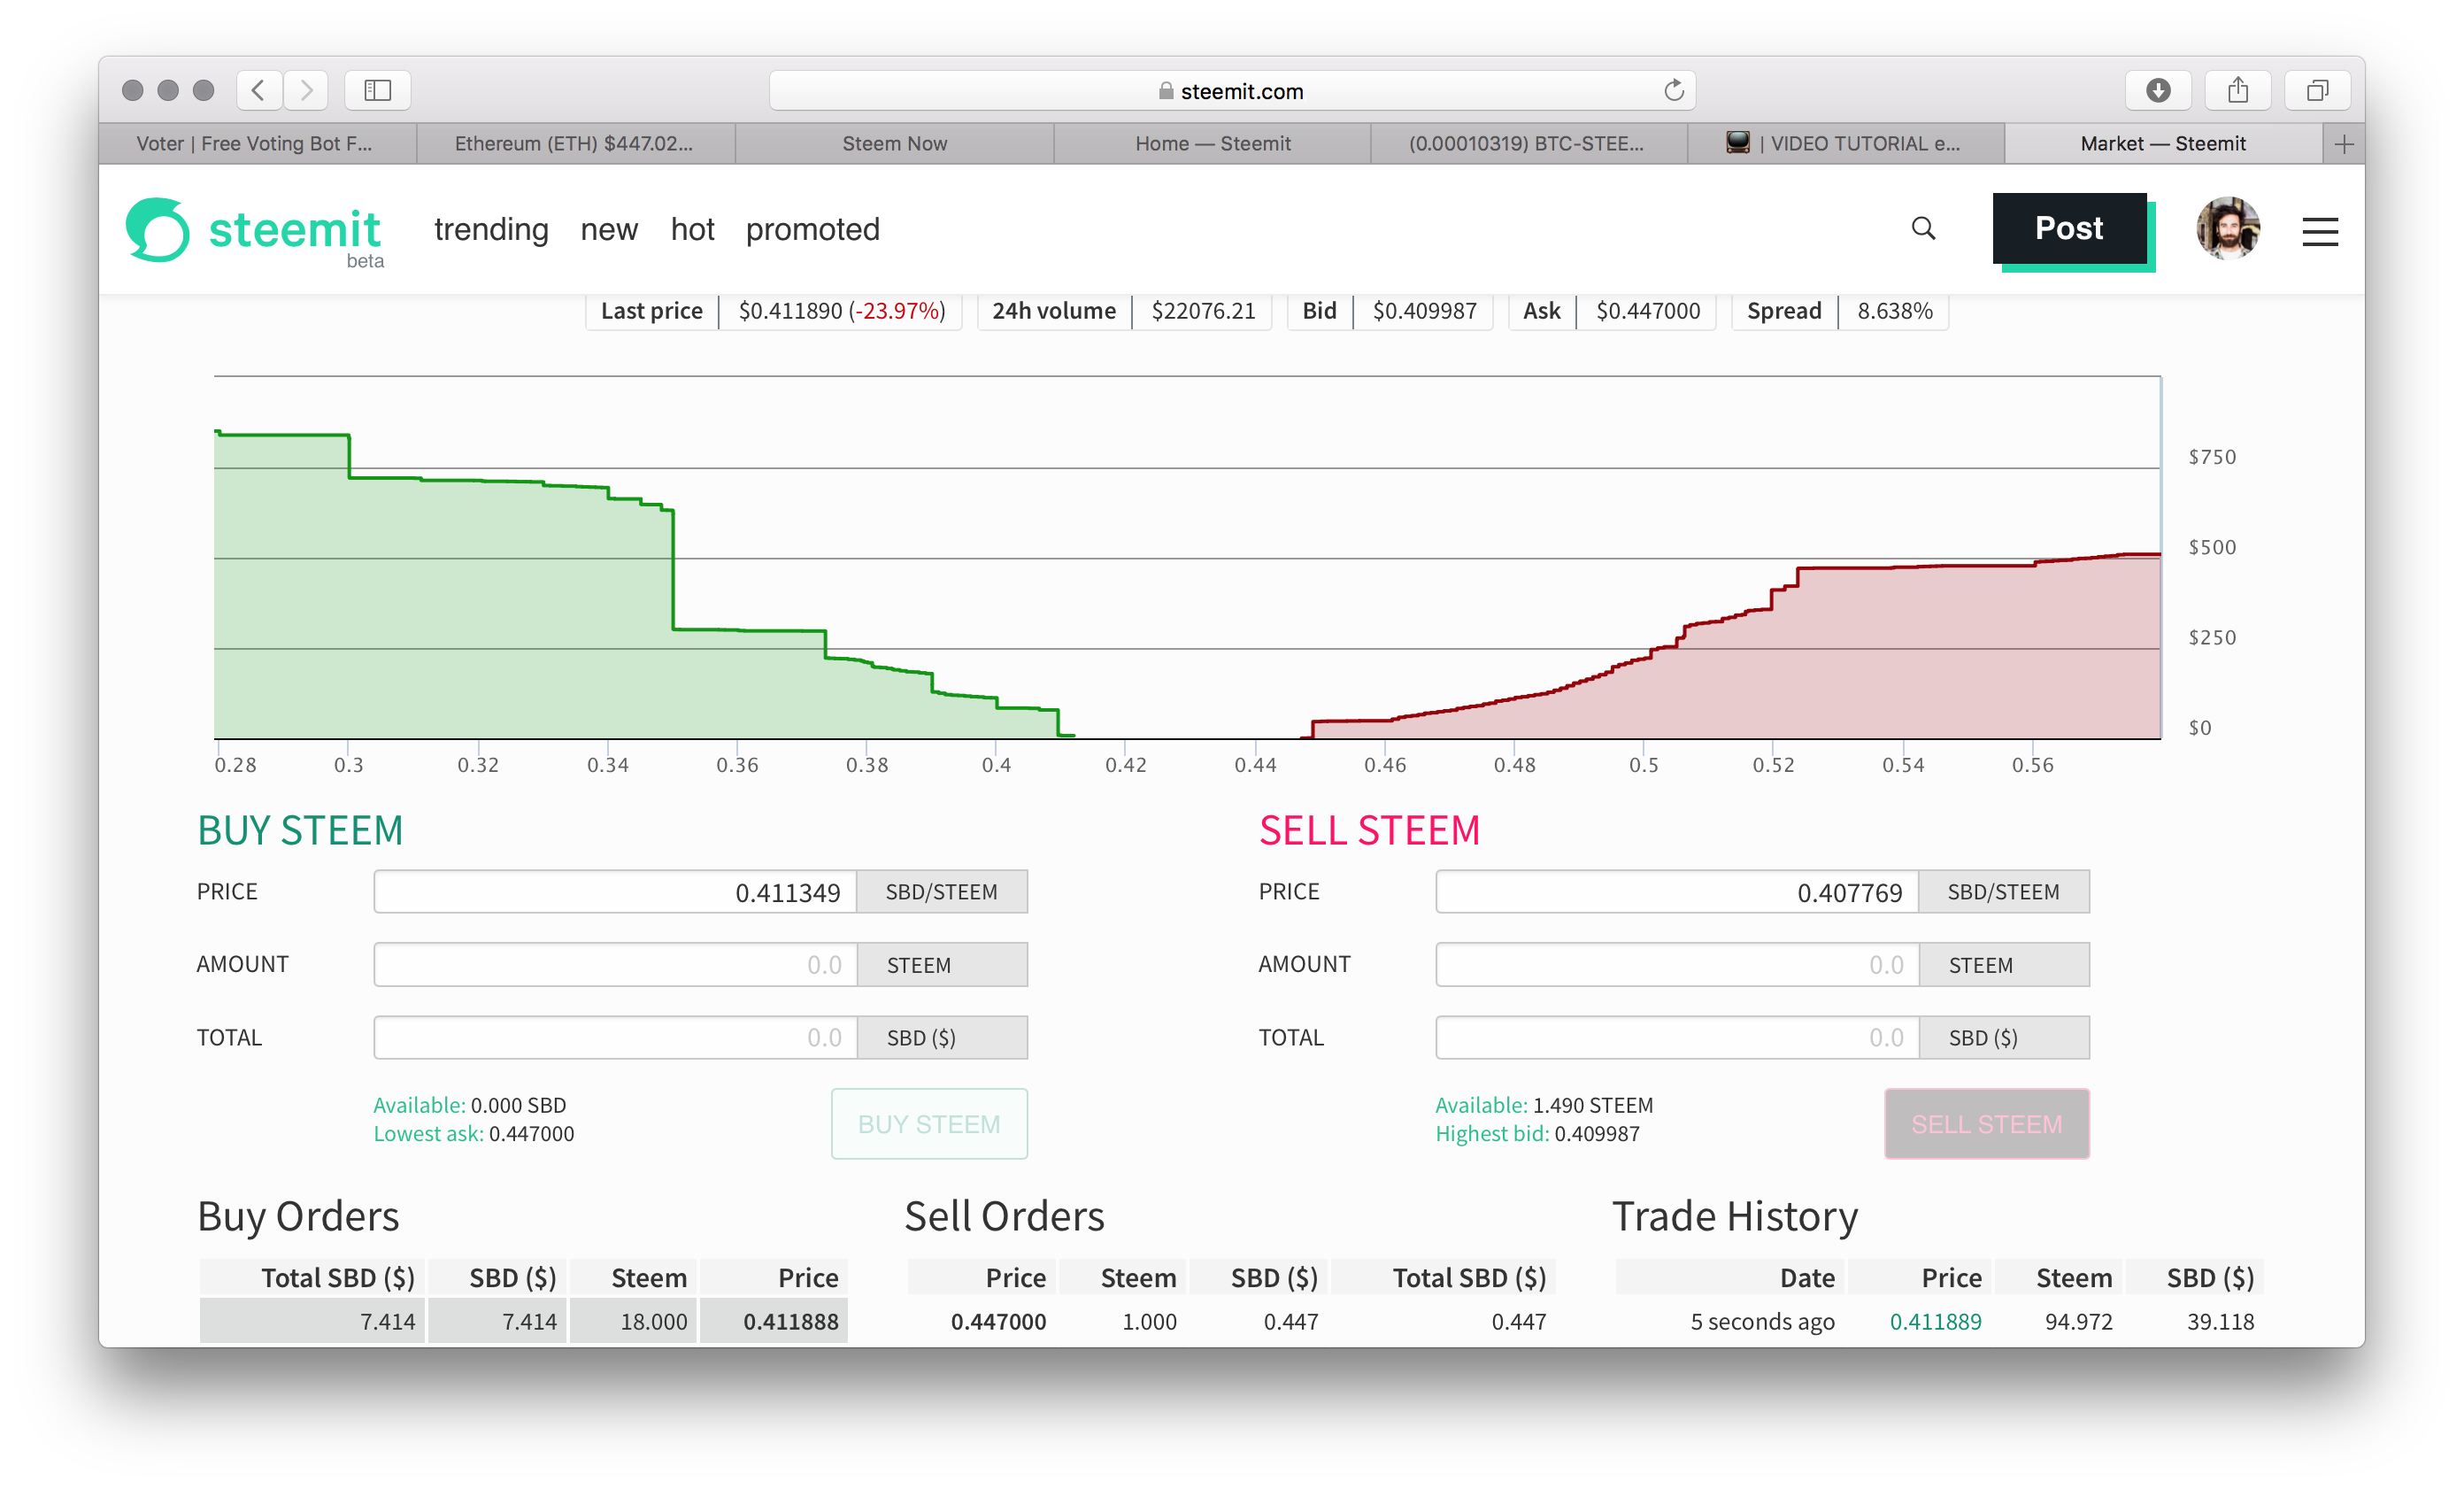Open the user profile avatar
The image size is (2464, 1489).
pos(2227,229)
